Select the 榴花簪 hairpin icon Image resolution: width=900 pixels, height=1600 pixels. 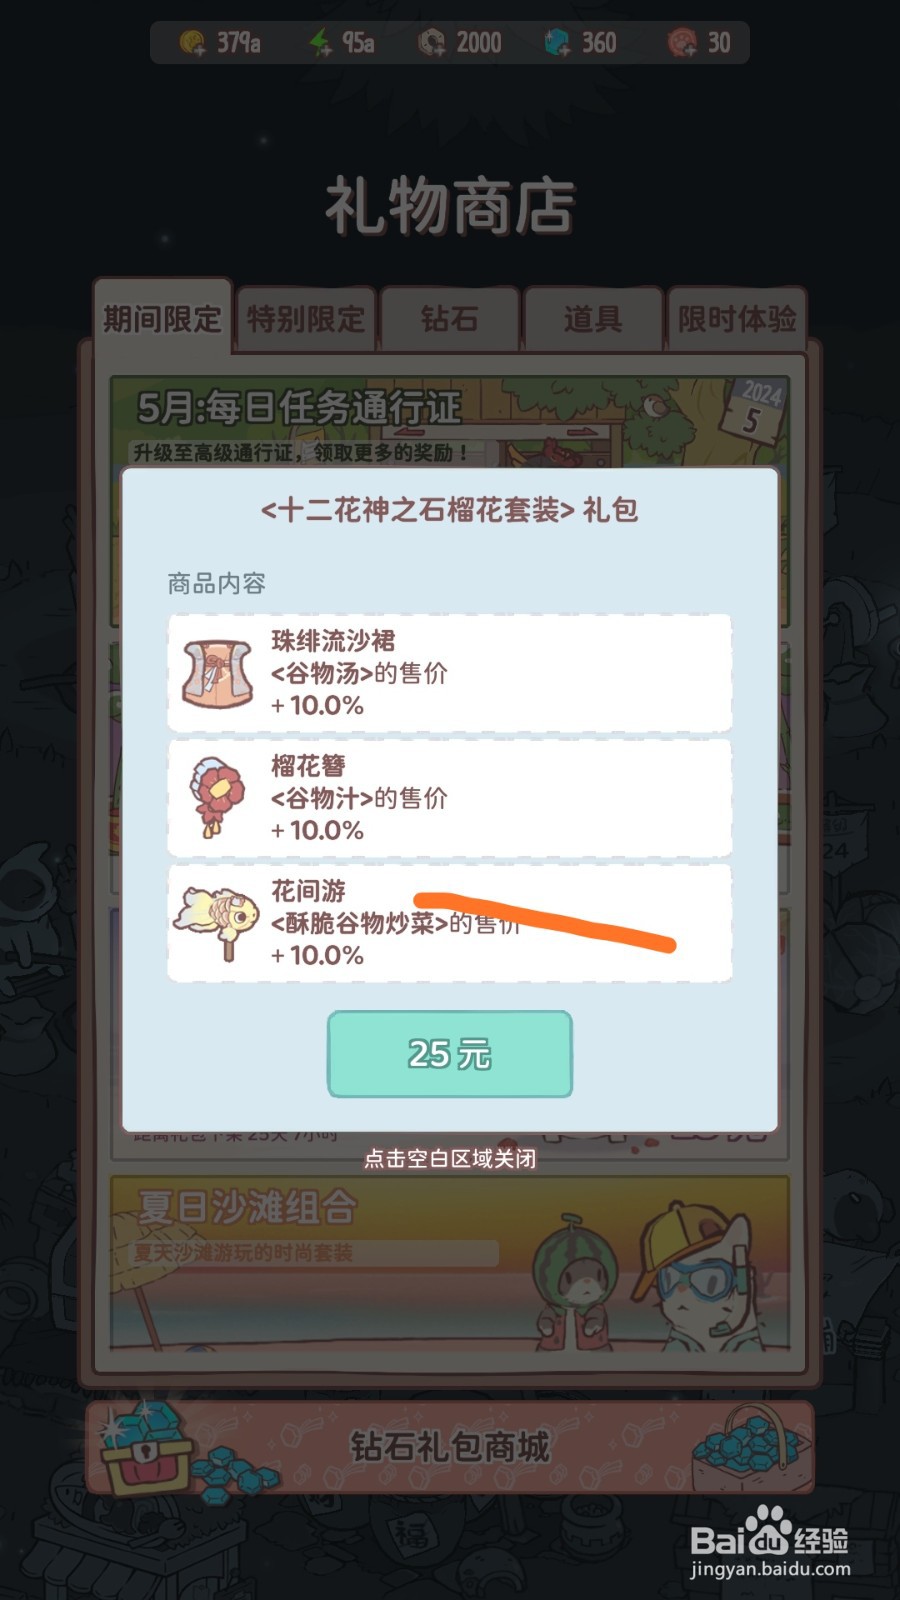pyautogui.click(x=218, y=797)
